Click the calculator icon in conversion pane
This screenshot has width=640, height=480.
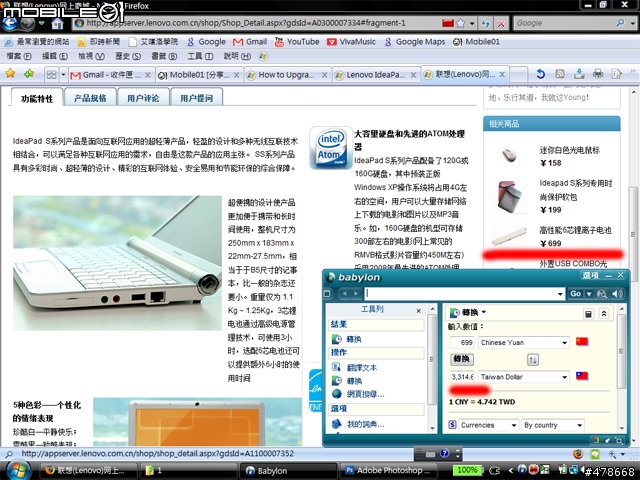(x=588, y=313)
